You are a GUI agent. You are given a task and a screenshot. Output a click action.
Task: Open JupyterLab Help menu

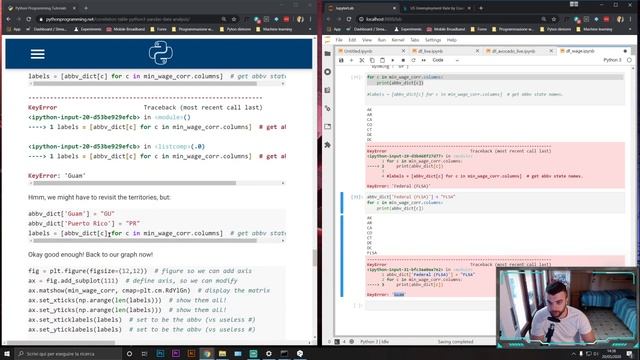pos(451,40)
